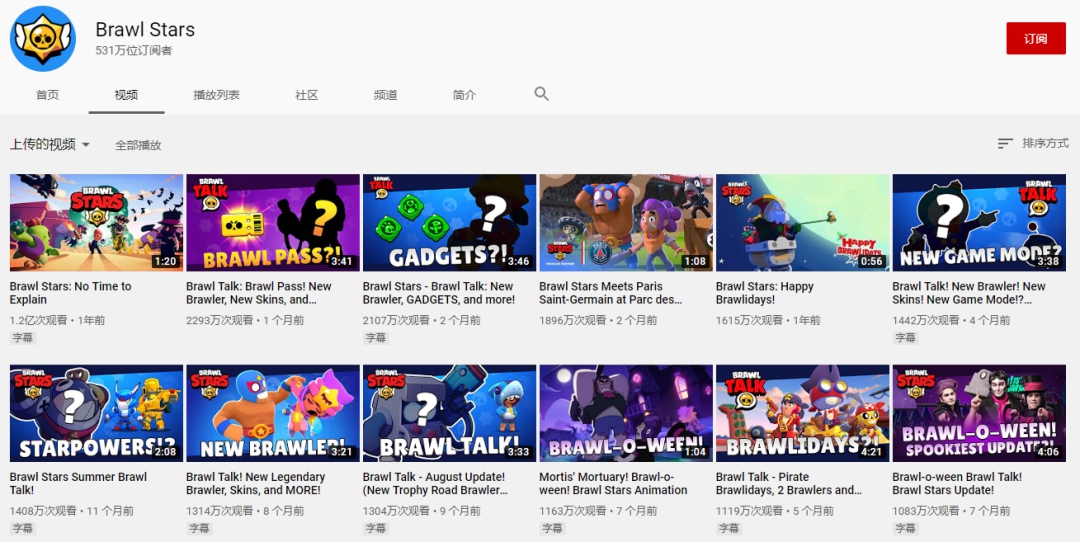Click the title Brawl Stars: No Time to Explain
This screenshot has width=1080, height=542.
(70, 293)
